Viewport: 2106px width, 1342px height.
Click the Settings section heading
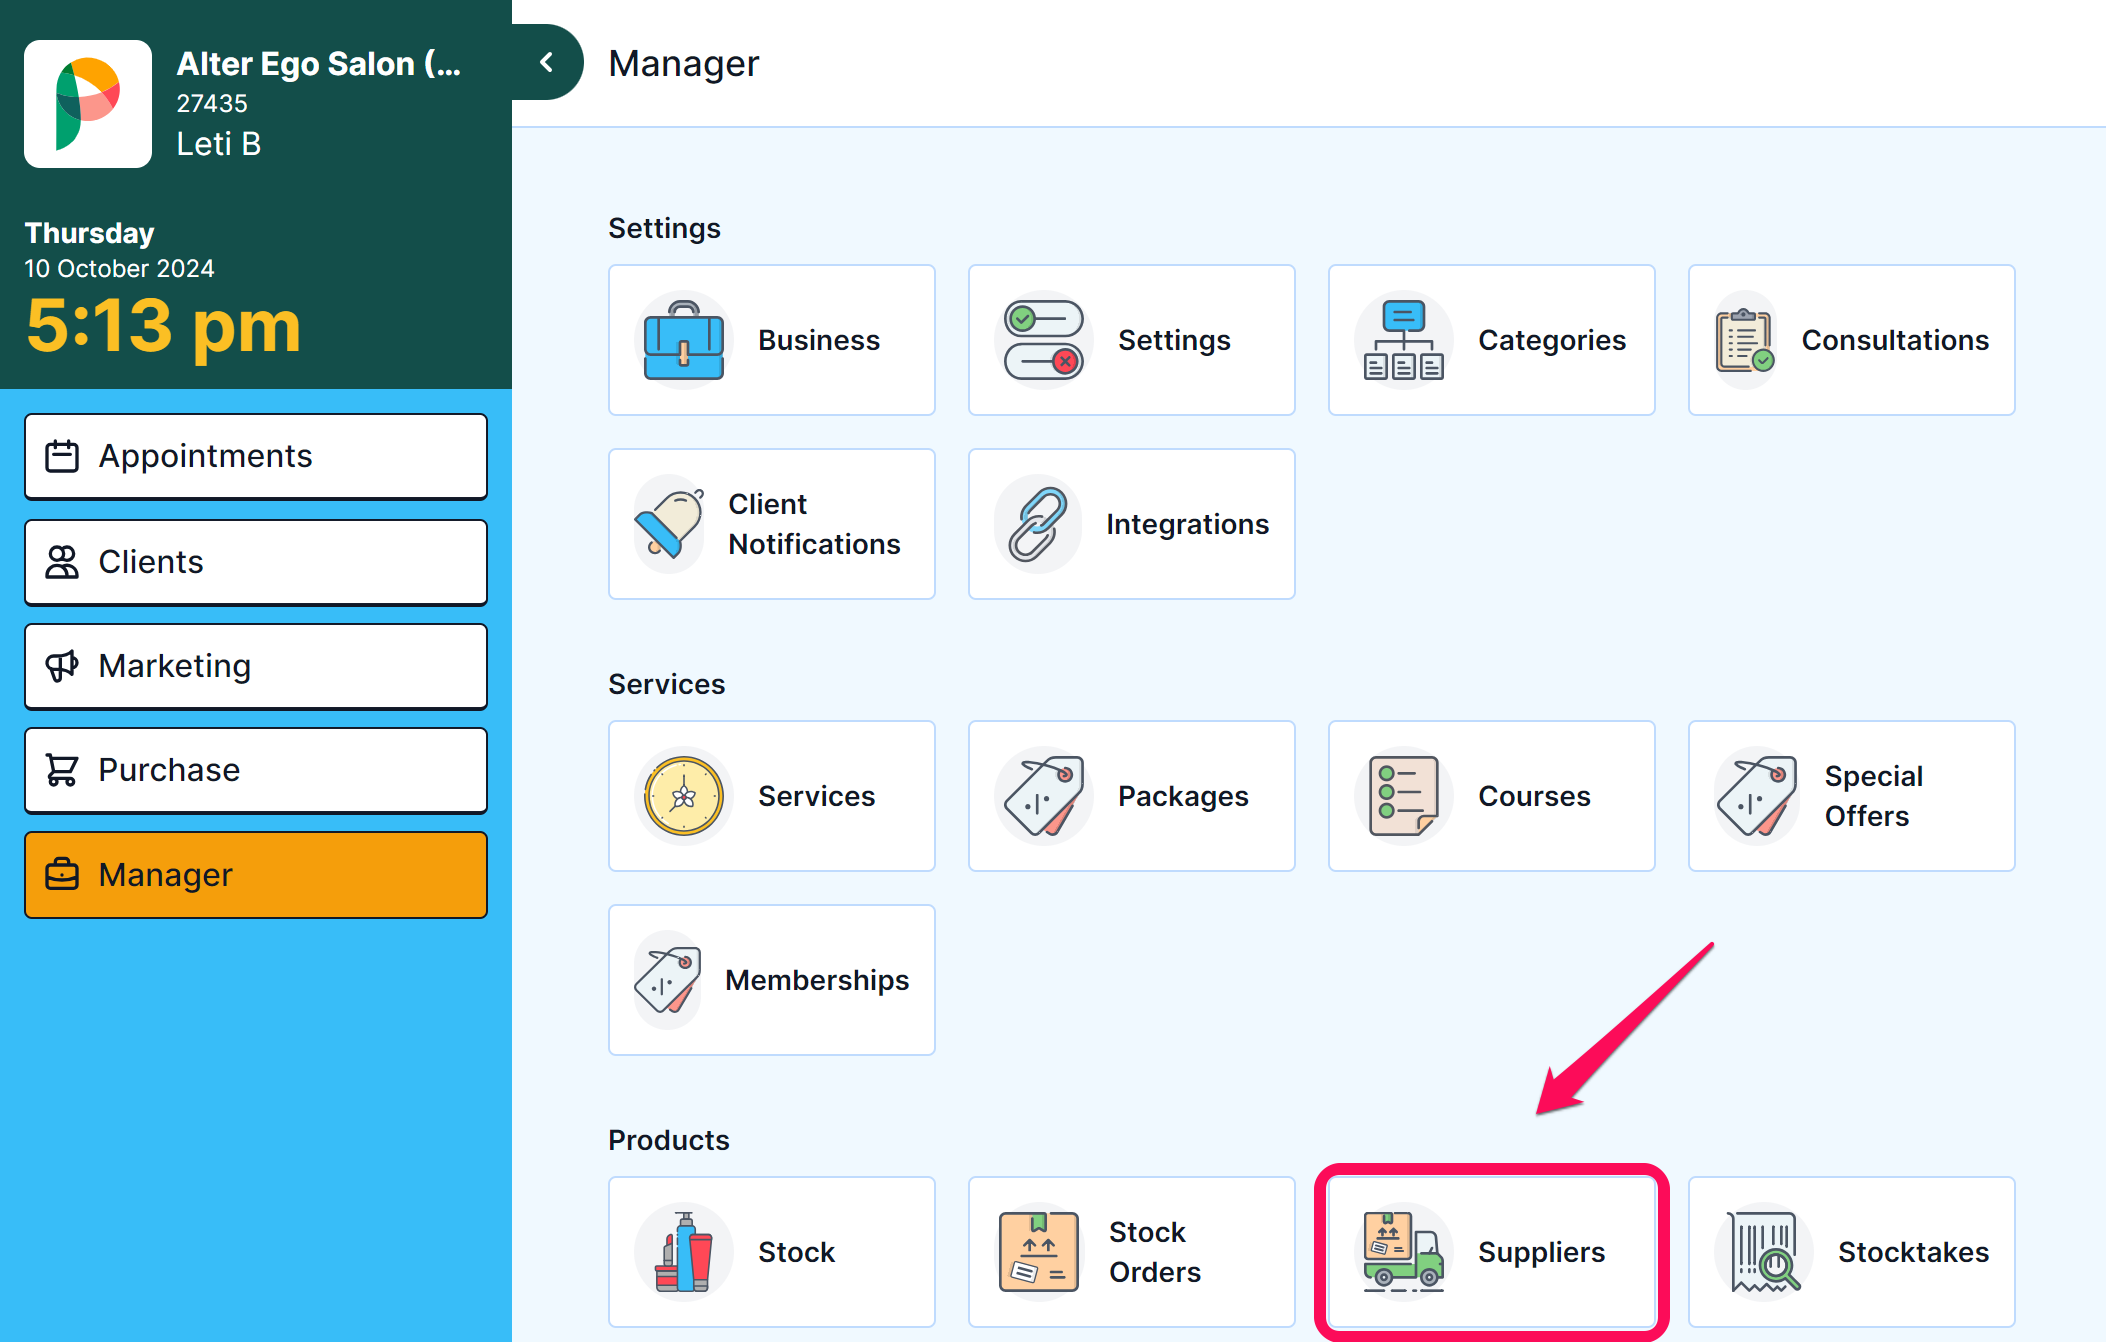664,228
